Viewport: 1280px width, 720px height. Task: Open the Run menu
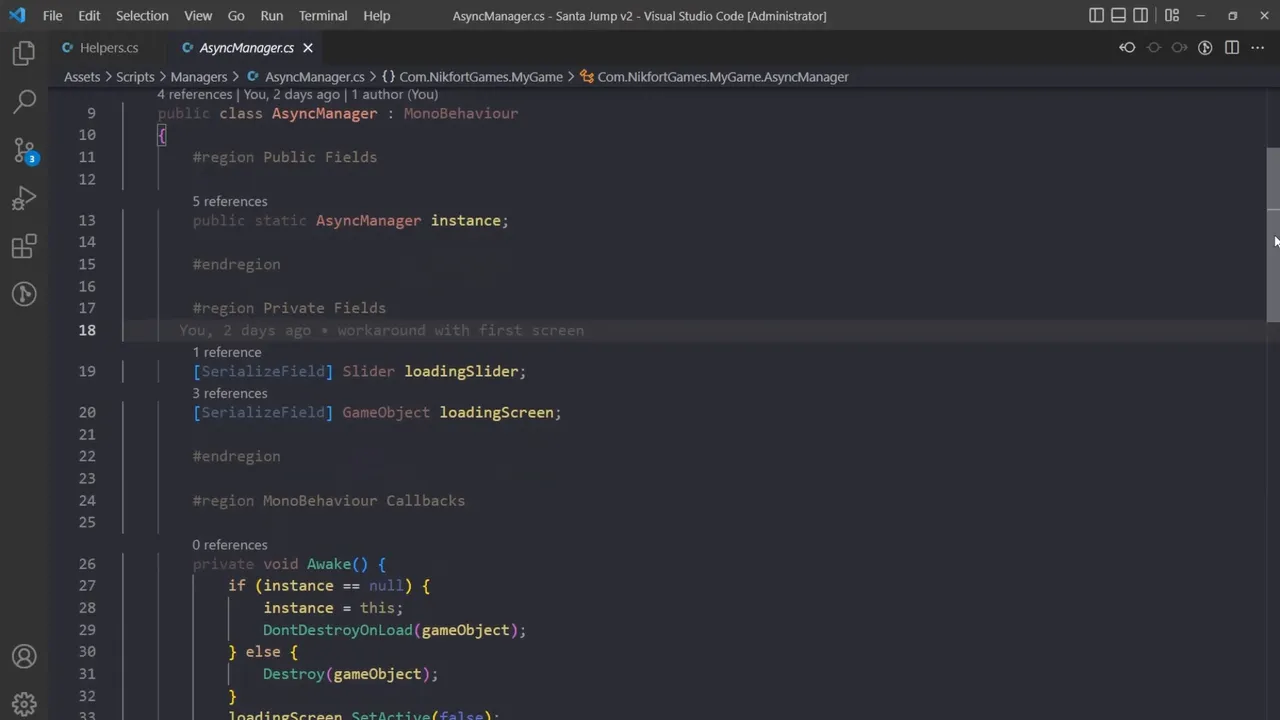pos(271,16)
